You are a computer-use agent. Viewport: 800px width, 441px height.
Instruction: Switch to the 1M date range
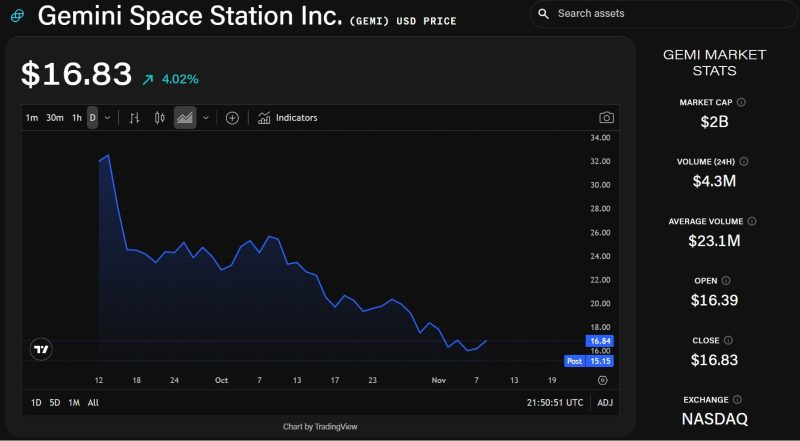pos(74,402)
